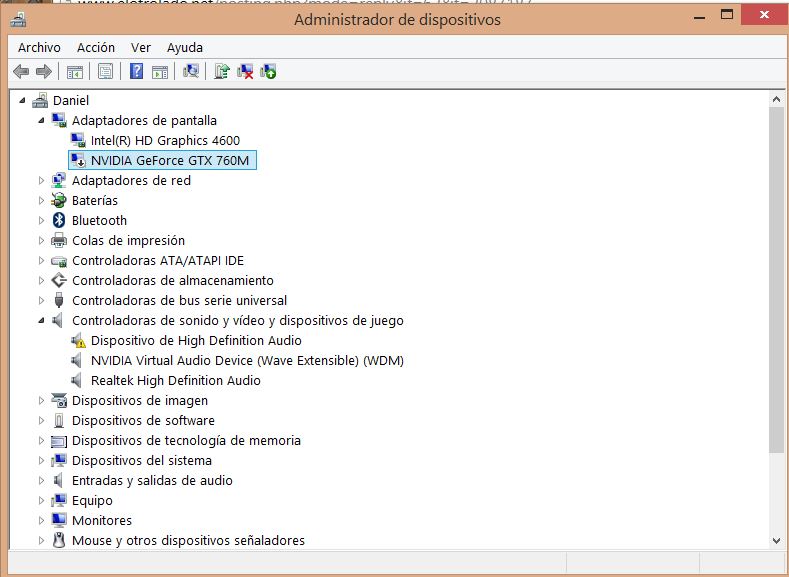Minimize the Administrador de dispositivos window
Screen dimensions: 789x577
point(699,18)
